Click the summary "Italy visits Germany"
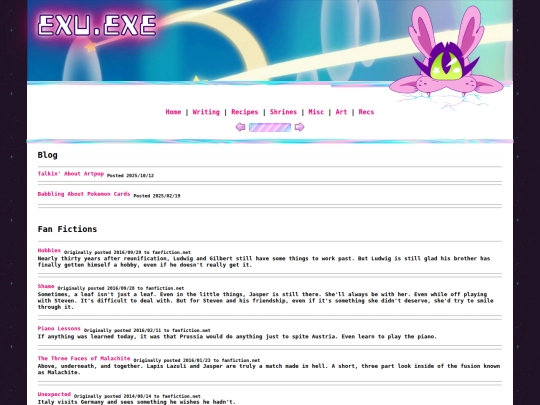This screenshot has height=405, width=540. click(136, 402)
